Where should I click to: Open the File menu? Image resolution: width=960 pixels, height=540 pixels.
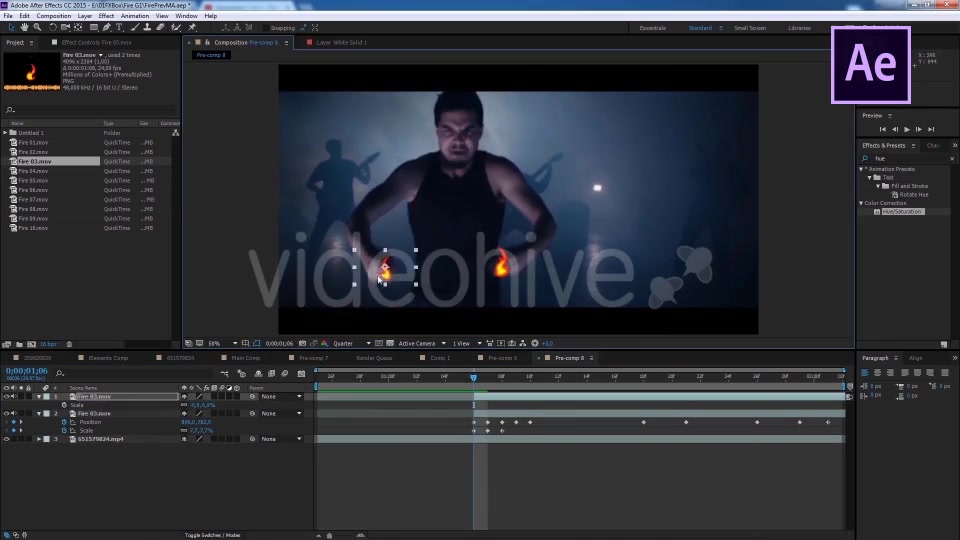click(x=8, y=16)
